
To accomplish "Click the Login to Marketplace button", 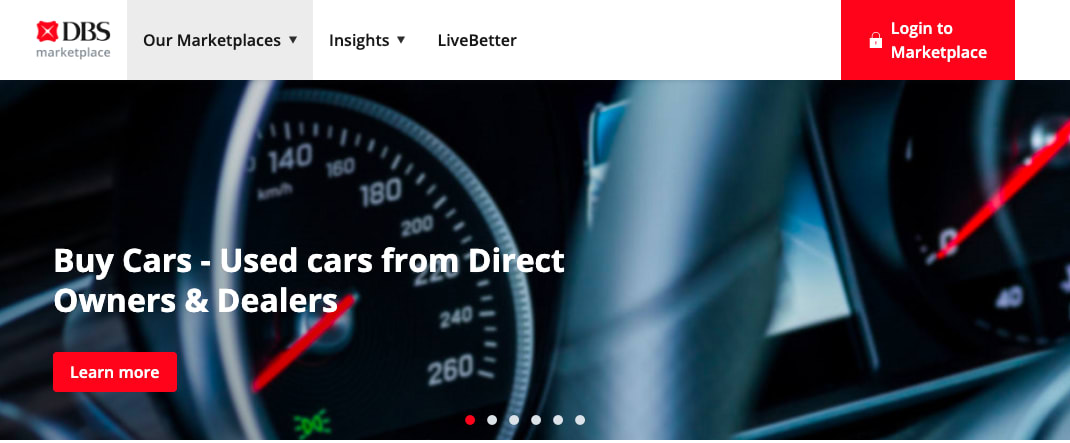I will pyautogui.click(x=928, y=40).
